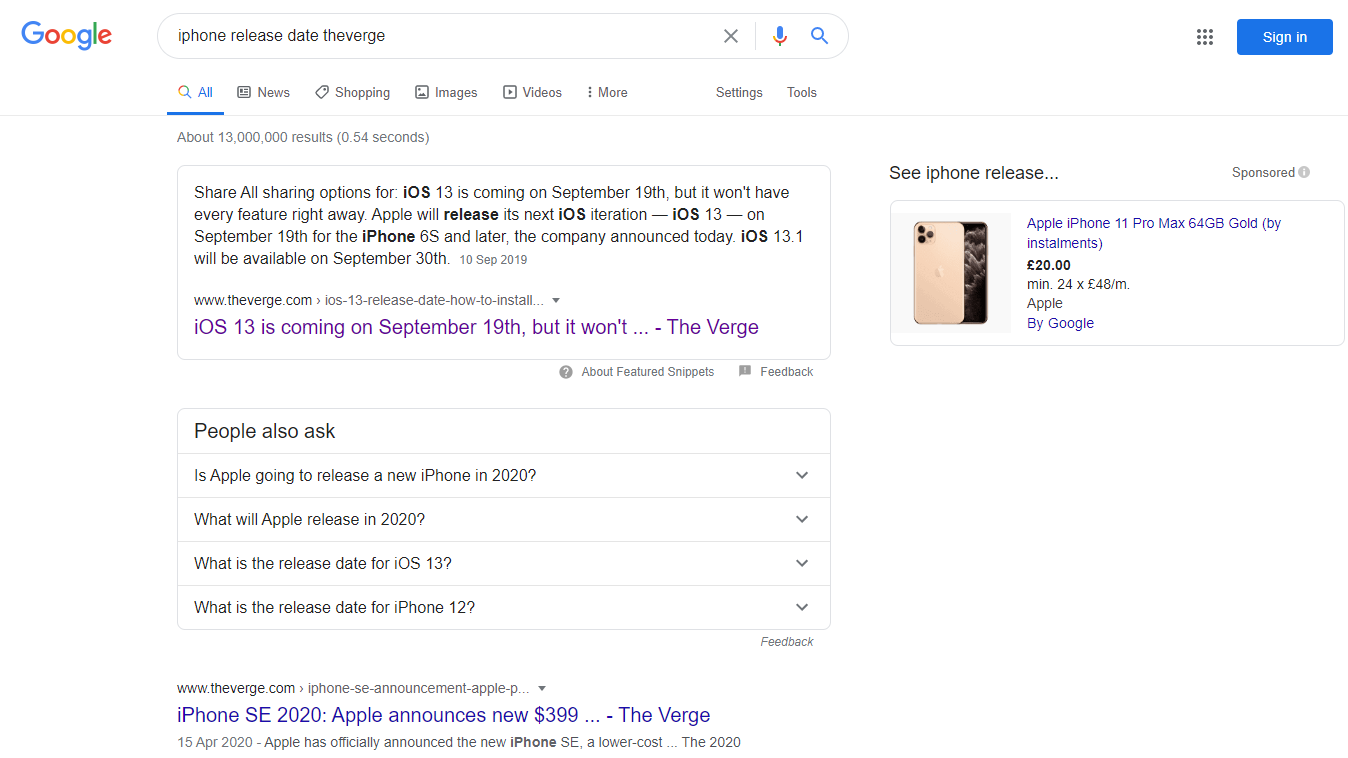
Task: Expand "Is Apple going to release a new iPhone in 2020?"
Action: [802, 476]
